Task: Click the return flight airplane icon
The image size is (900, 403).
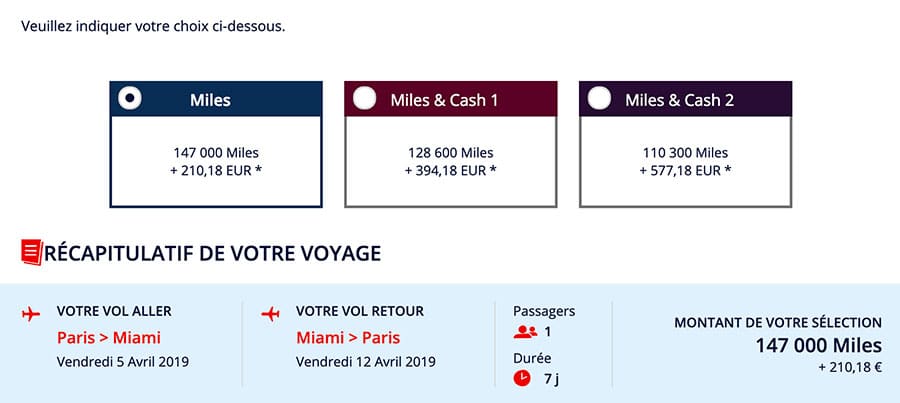Action: click(x=270, y=314)
